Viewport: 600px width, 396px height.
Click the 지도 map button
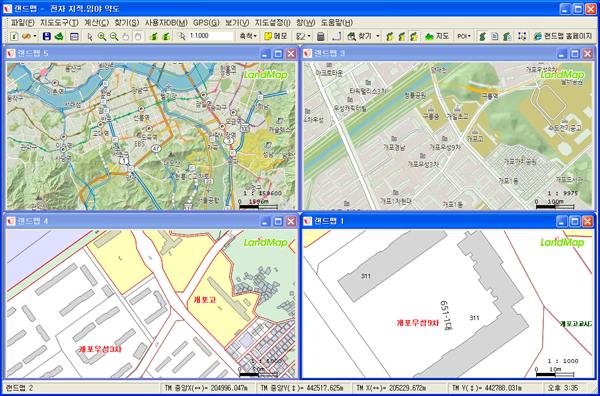[x=437, y=36]
